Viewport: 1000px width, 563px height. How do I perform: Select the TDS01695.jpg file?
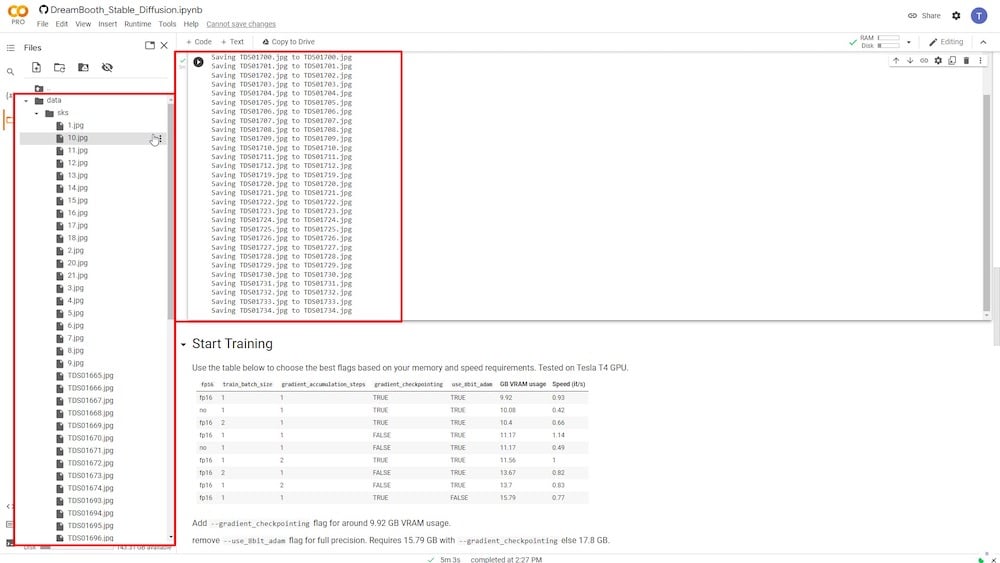(91, 526)
